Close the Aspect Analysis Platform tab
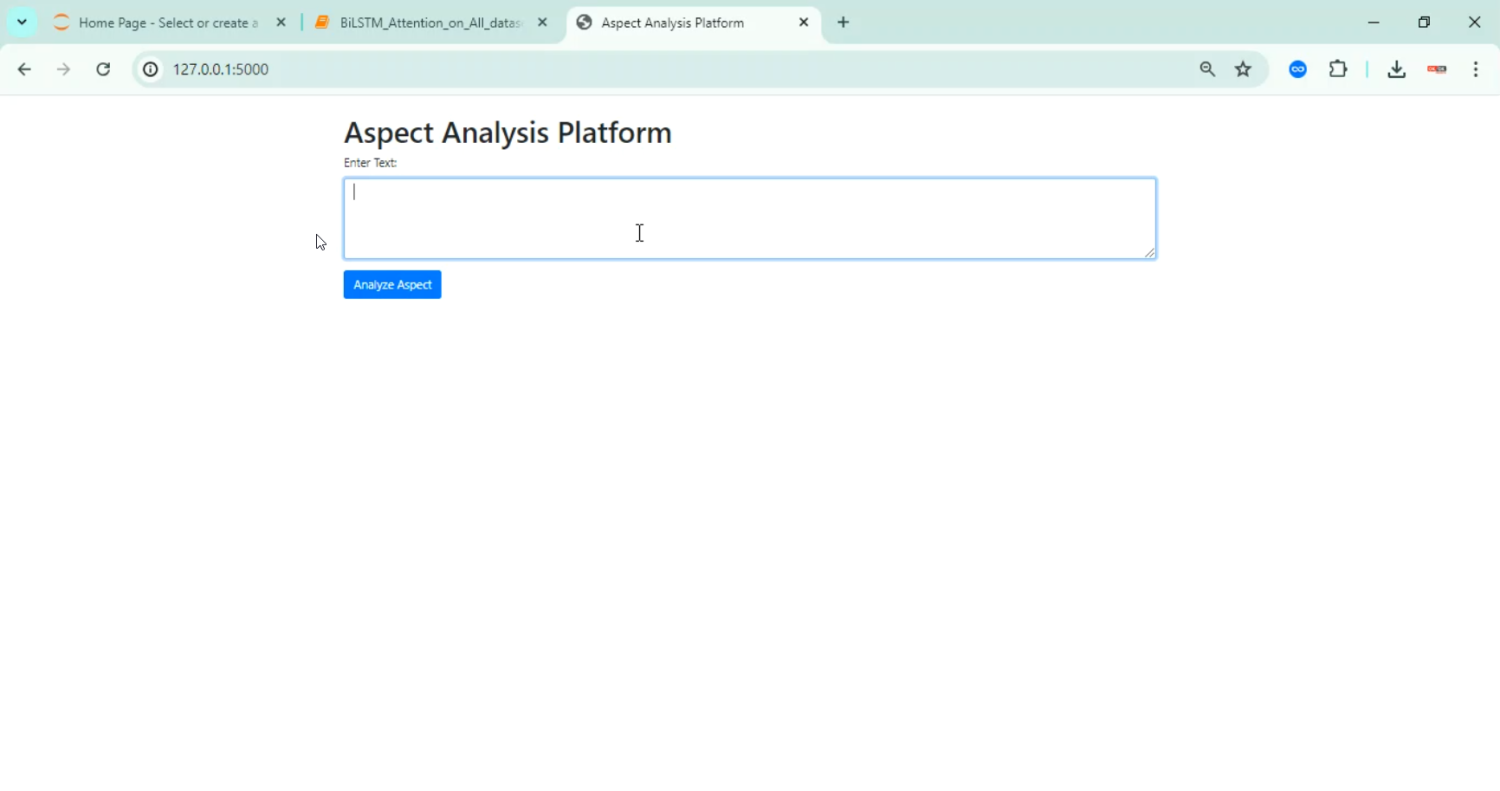 [803, 22]
